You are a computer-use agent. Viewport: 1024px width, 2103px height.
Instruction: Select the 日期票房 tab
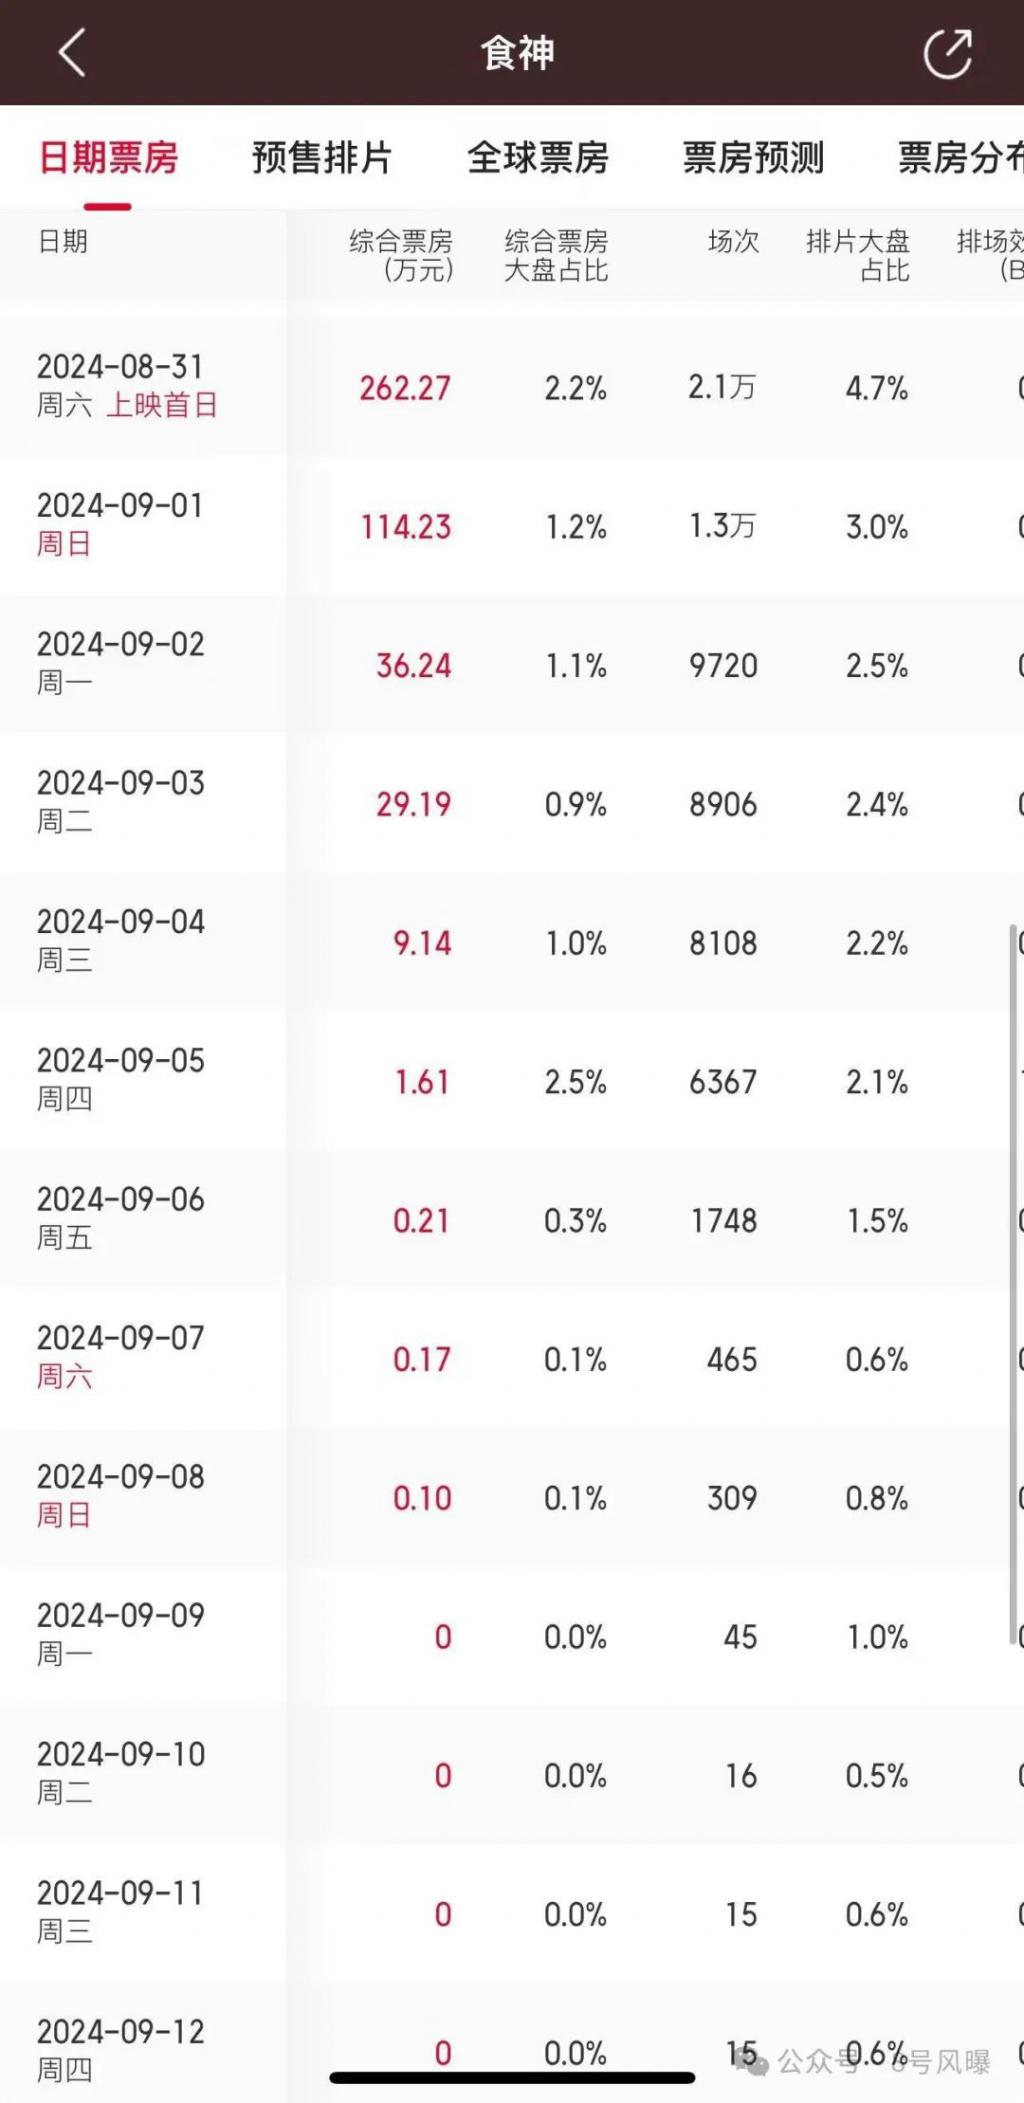(108, 158)
